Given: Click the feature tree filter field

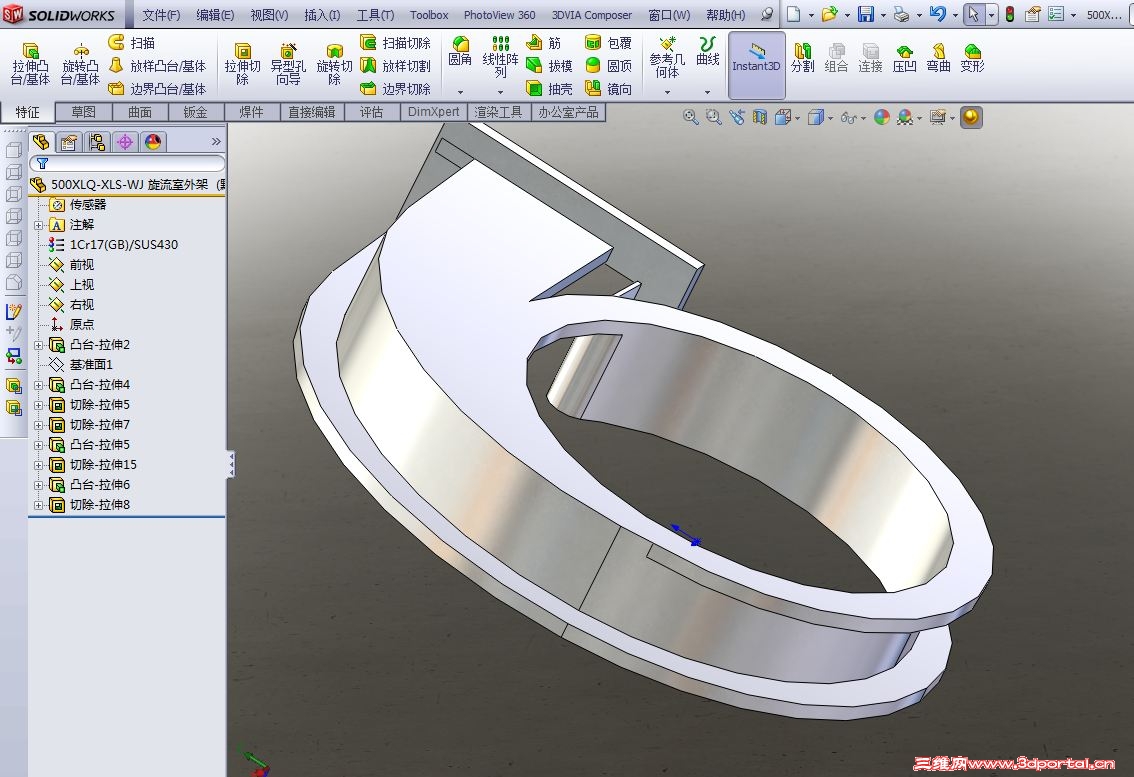Looking at the screenshot, I should [127, 164].
